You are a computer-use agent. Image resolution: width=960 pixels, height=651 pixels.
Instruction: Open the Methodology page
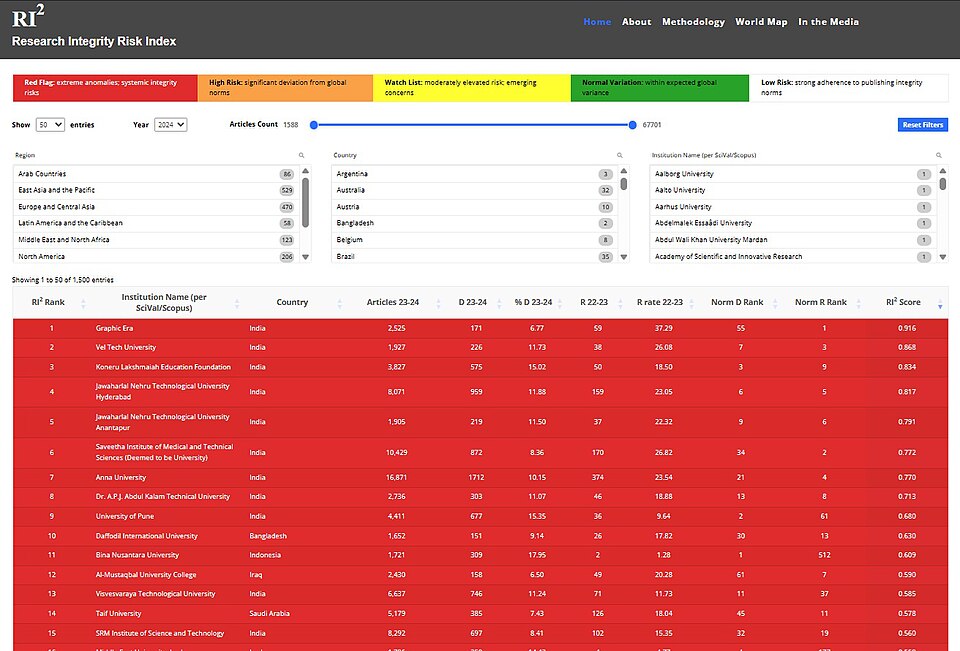(693, 22)
